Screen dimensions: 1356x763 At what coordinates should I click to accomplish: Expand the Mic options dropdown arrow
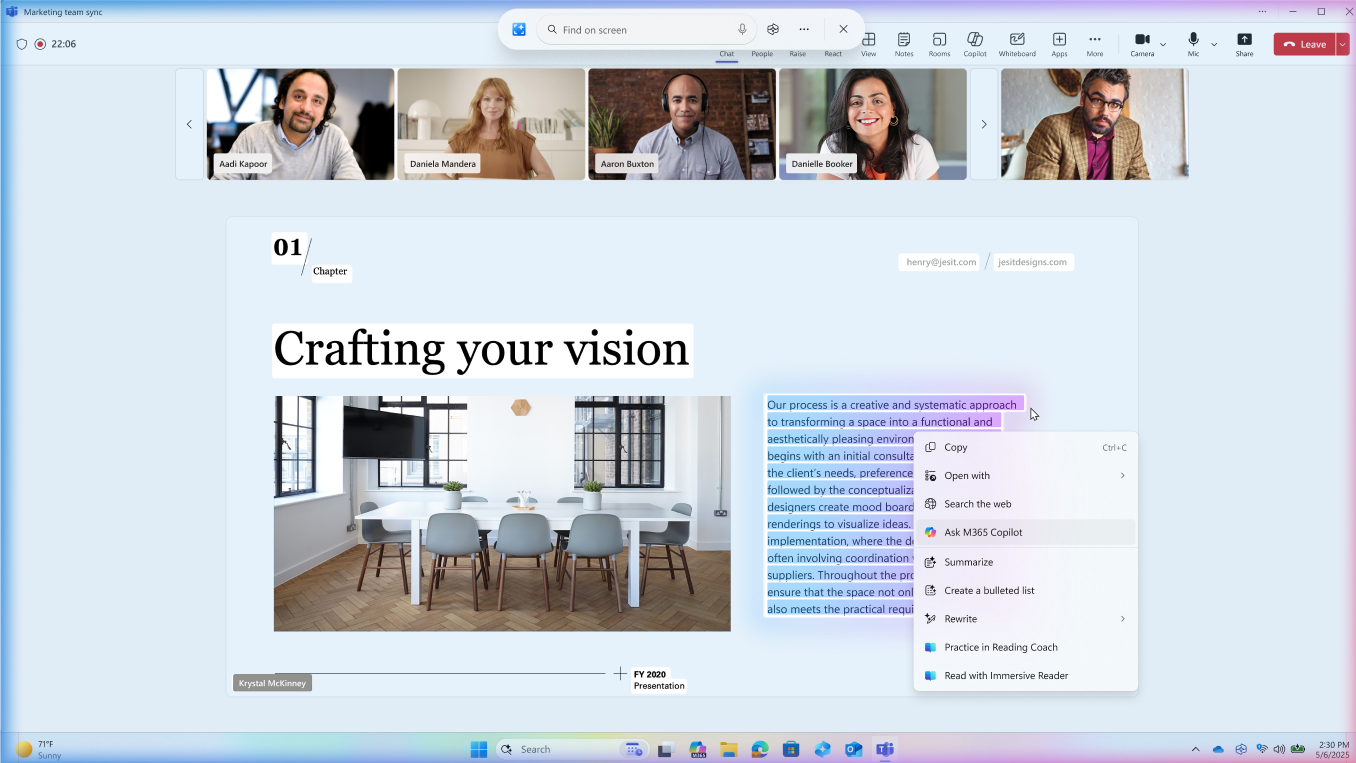(1214, 45)
